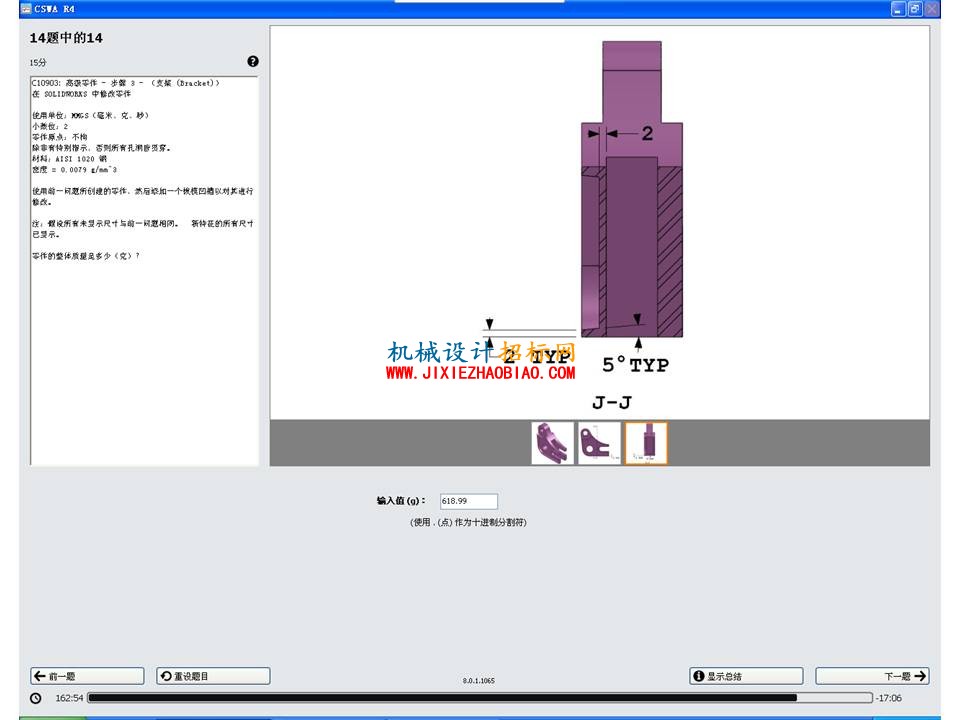Reset the question with the reset button

(213, 676)
